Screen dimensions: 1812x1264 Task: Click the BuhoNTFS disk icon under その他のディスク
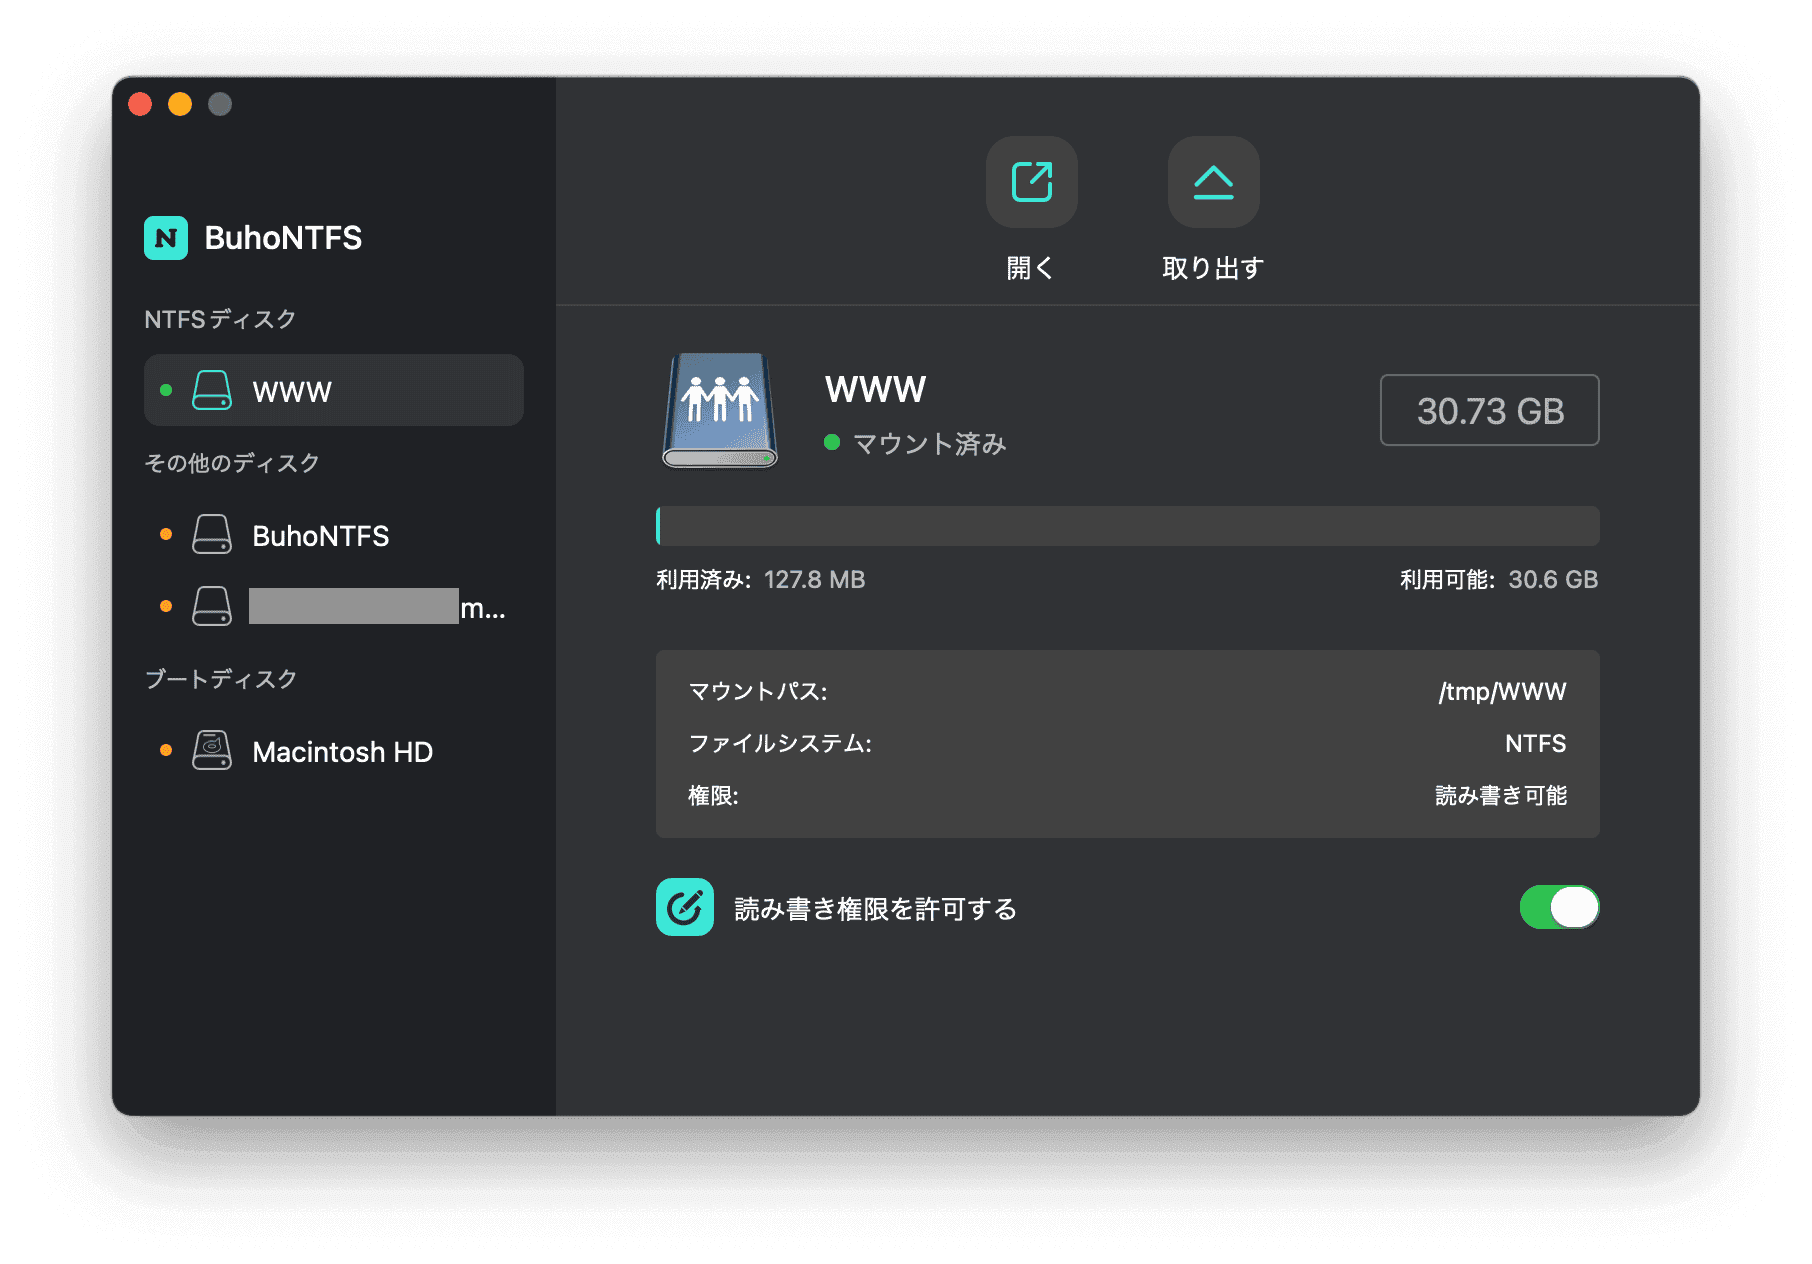click(212, 534)
